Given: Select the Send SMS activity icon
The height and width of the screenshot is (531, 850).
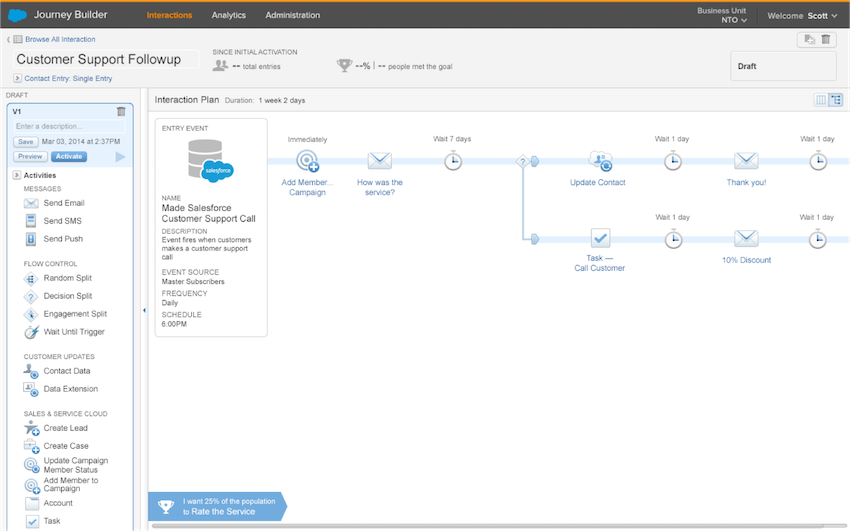Looking at the screenshot, I should point(31,221).
